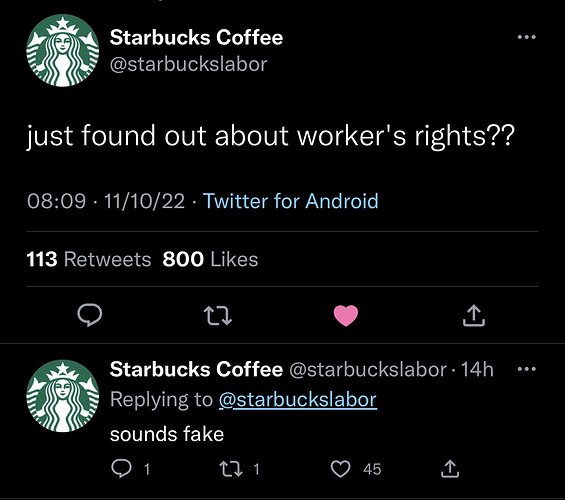Open more options on reply tweet

pyautogui.click(x=526, y=369)
